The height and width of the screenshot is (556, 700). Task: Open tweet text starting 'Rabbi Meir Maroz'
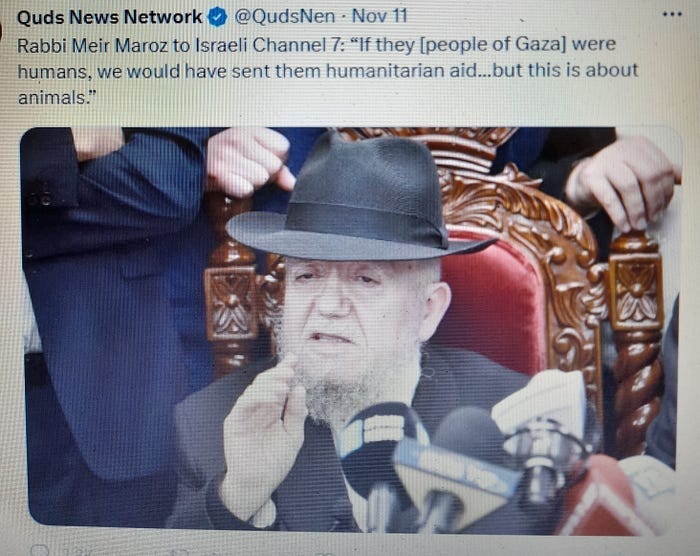[x=328, y=71]
